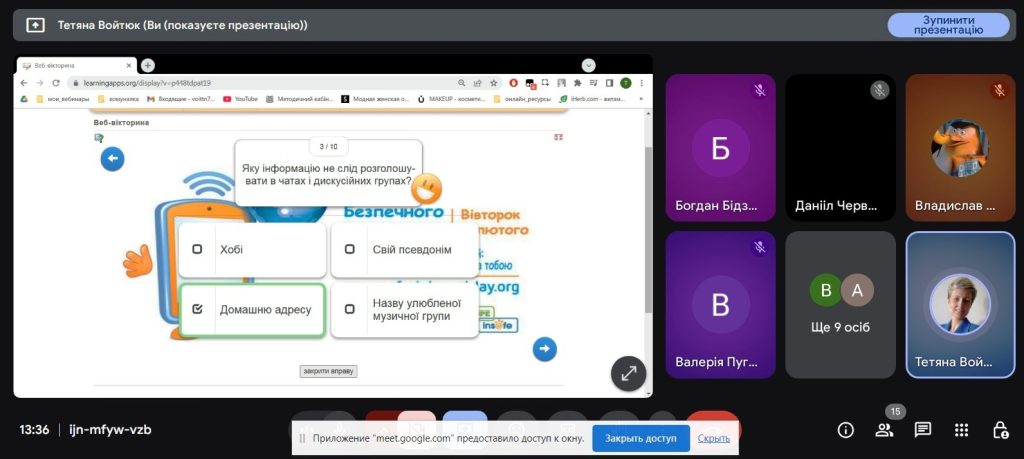The height and width of the screenshot is (459, 1024).
Task: Click the browser reload icon
Action: tap(56, 83)
